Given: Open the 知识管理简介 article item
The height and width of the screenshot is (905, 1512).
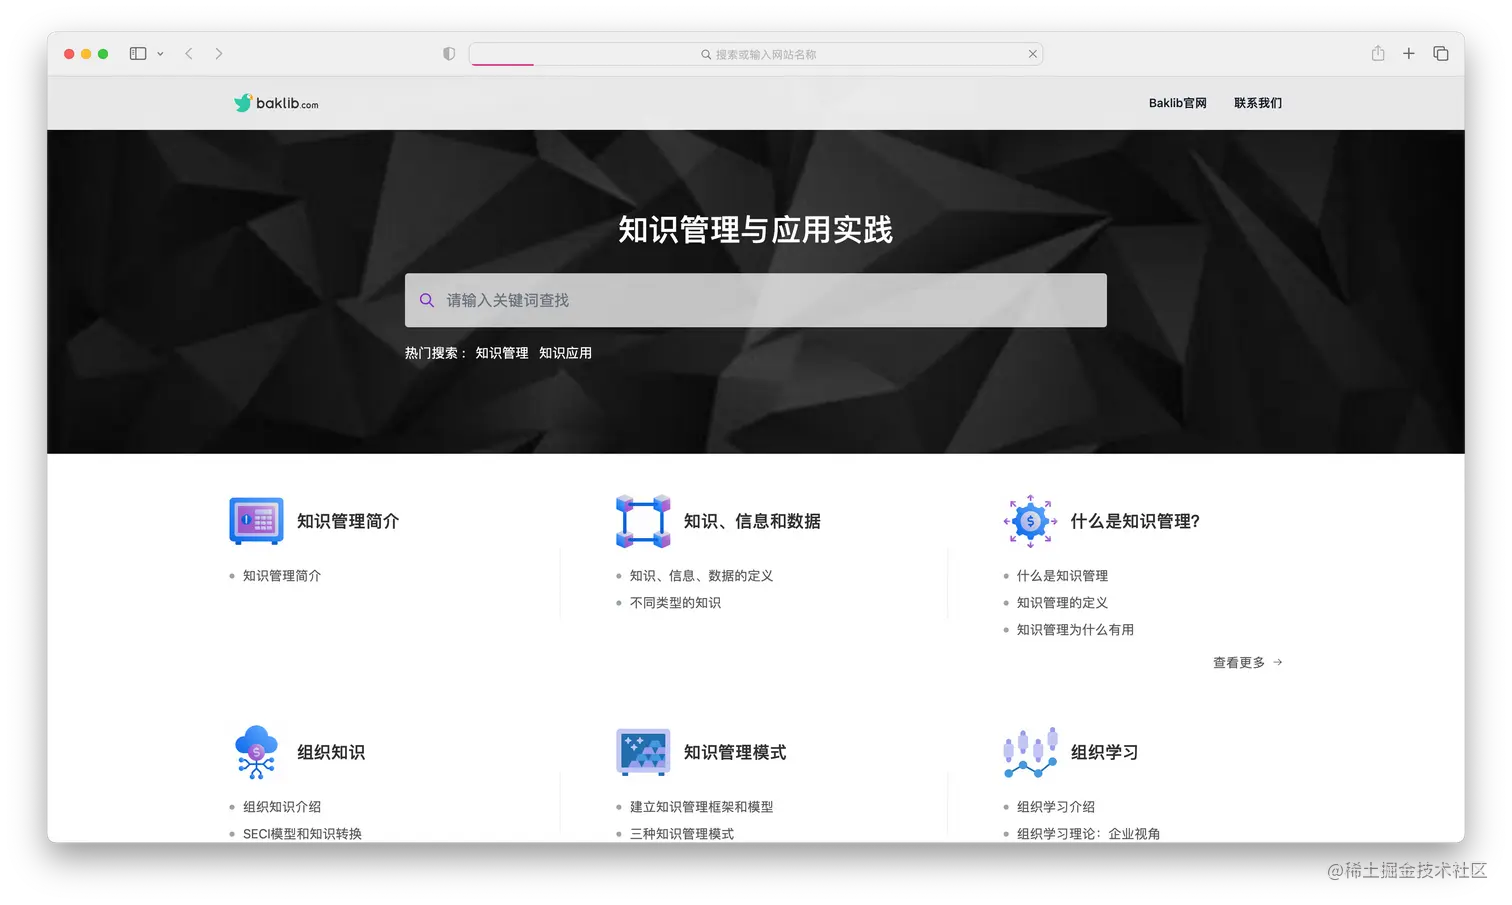Looking at the screenshot, I should [282, 576].
